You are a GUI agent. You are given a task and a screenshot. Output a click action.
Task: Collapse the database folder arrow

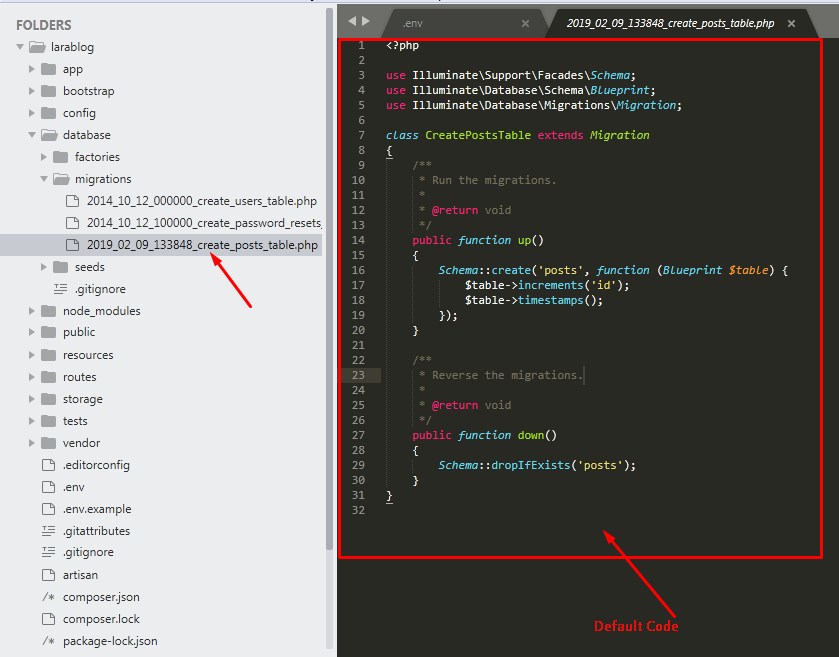click(32, 135)
